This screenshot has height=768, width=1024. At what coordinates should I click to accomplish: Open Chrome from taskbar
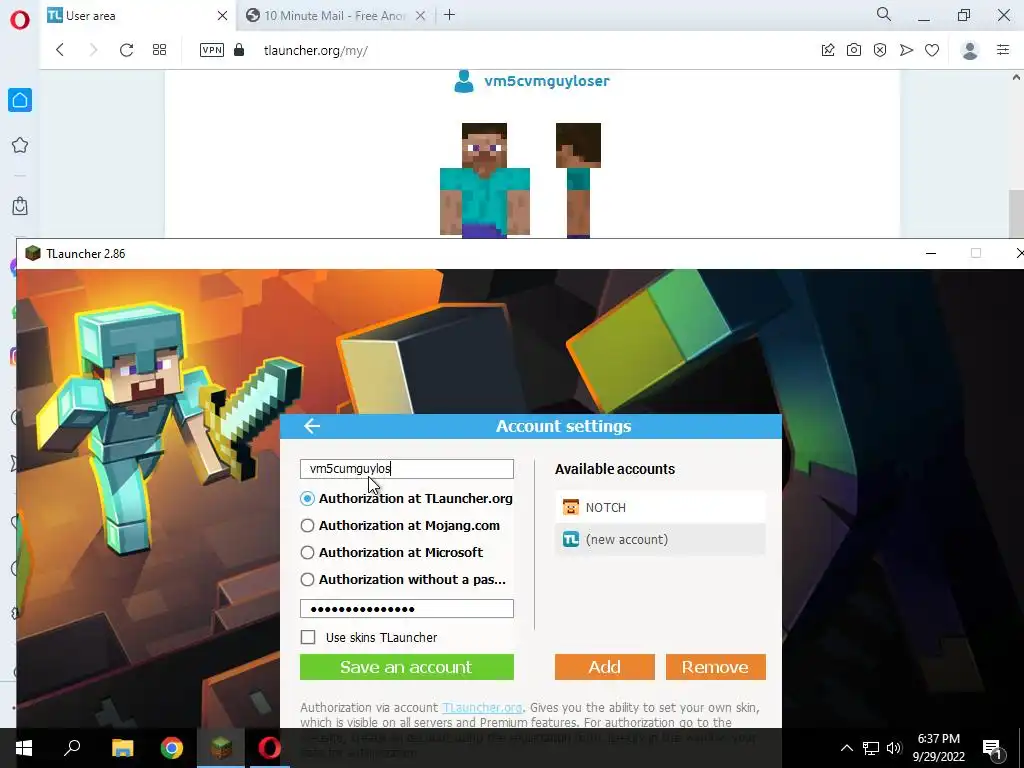172,748
